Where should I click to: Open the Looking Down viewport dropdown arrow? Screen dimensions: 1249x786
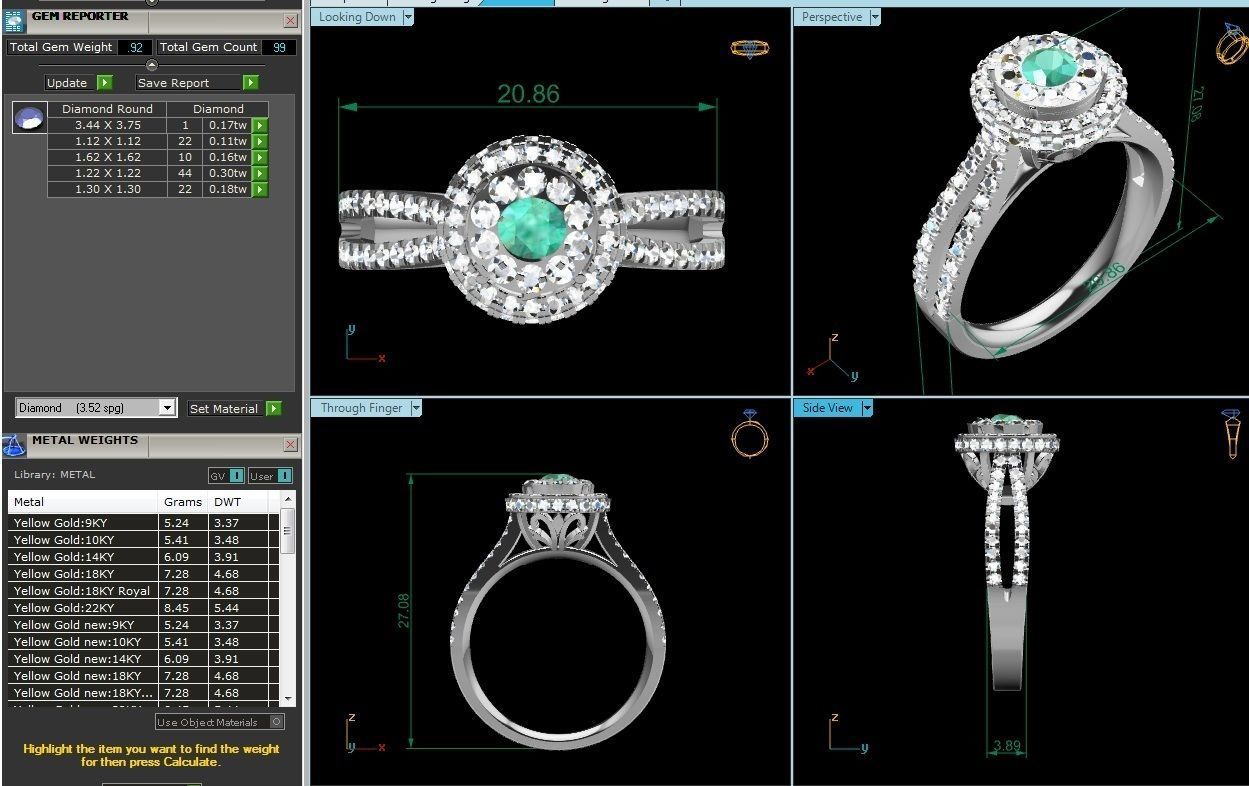408,17
